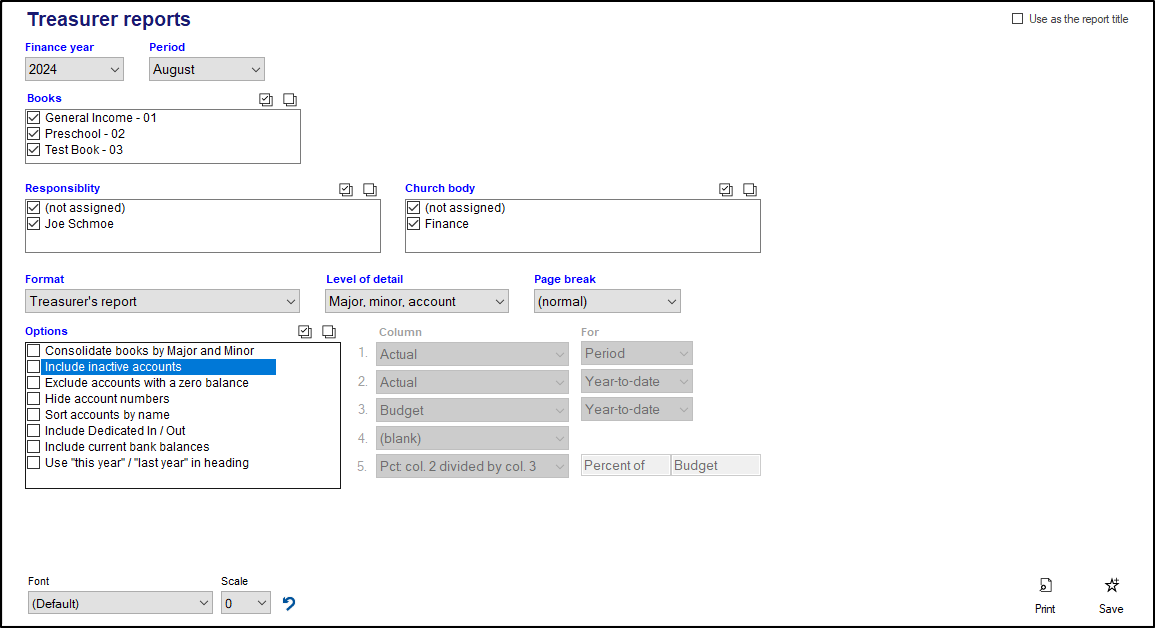This screenshot has height=628, width=1155.
Task: Open the Level of detail dropdown
Action: coord(417,302)
